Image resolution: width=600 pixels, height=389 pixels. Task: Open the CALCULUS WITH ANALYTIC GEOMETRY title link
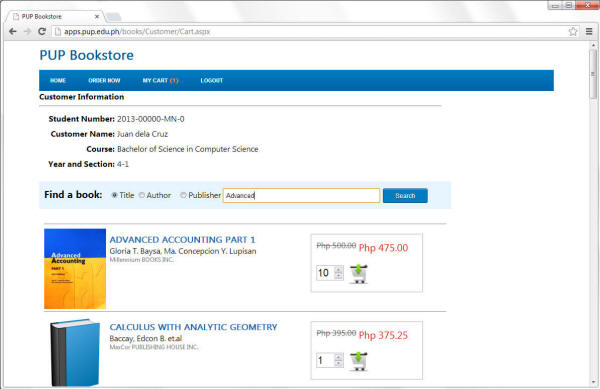[x=193, y=327]
